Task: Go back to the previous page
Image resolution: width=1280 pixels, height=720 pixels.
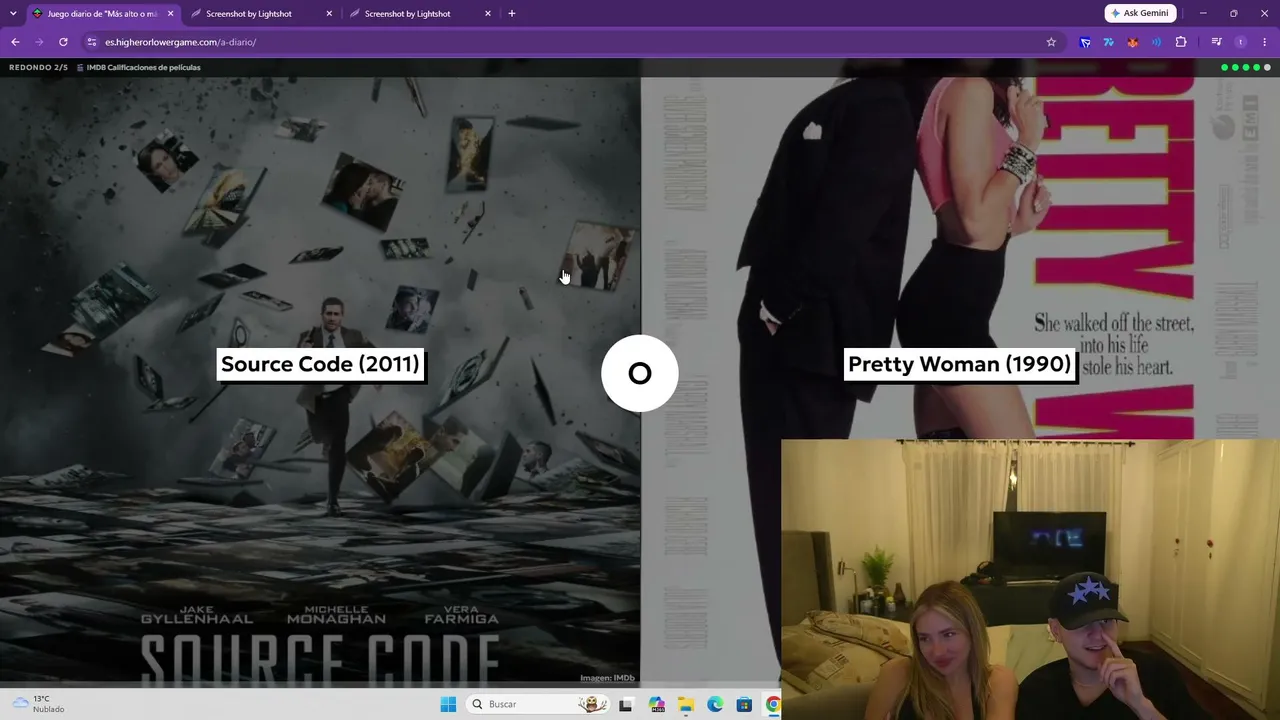Action: (x=15, y=42)
